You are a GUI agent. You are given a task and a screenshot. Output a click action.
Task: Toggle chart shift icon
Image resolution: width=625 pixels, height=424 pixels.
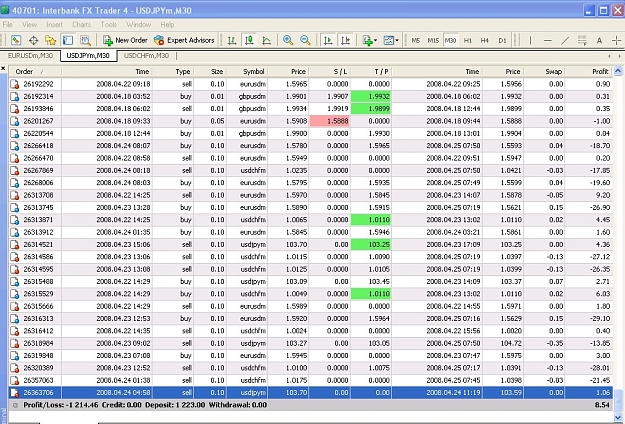(346, 40)
